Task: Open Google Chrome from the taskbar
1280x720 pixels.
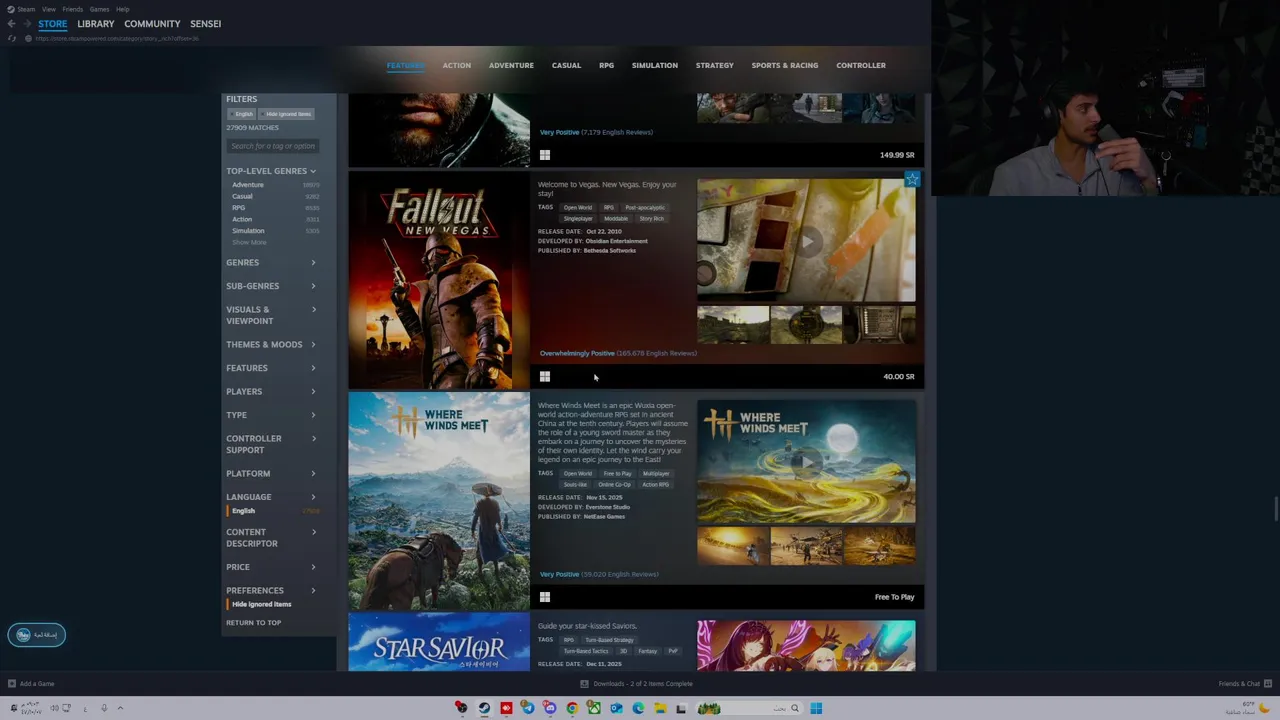Action: (x=572, y=708)
